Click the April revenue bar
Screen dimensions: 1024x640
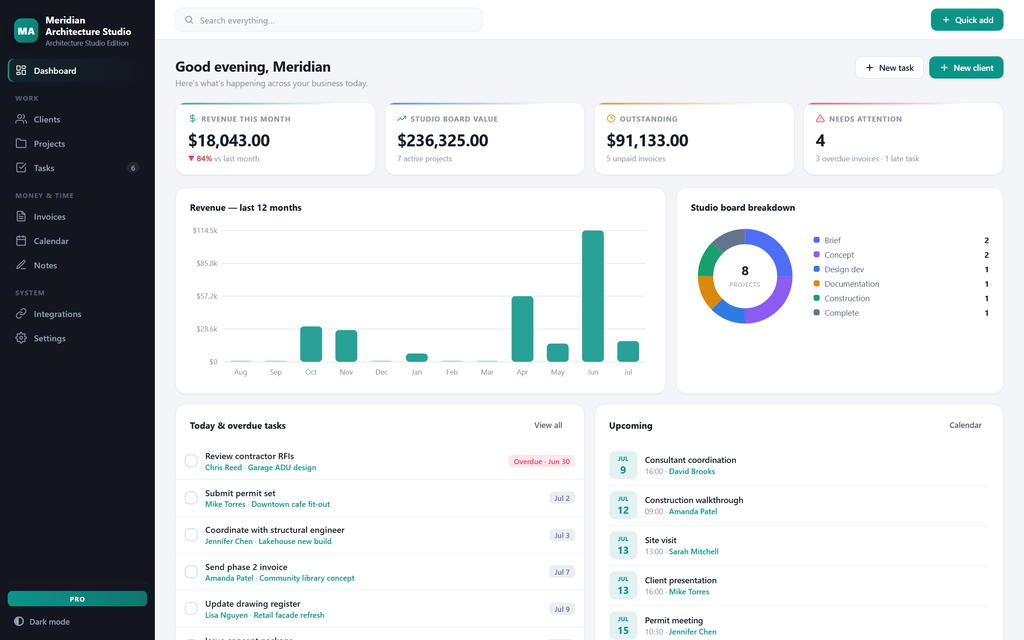(522, 328)
